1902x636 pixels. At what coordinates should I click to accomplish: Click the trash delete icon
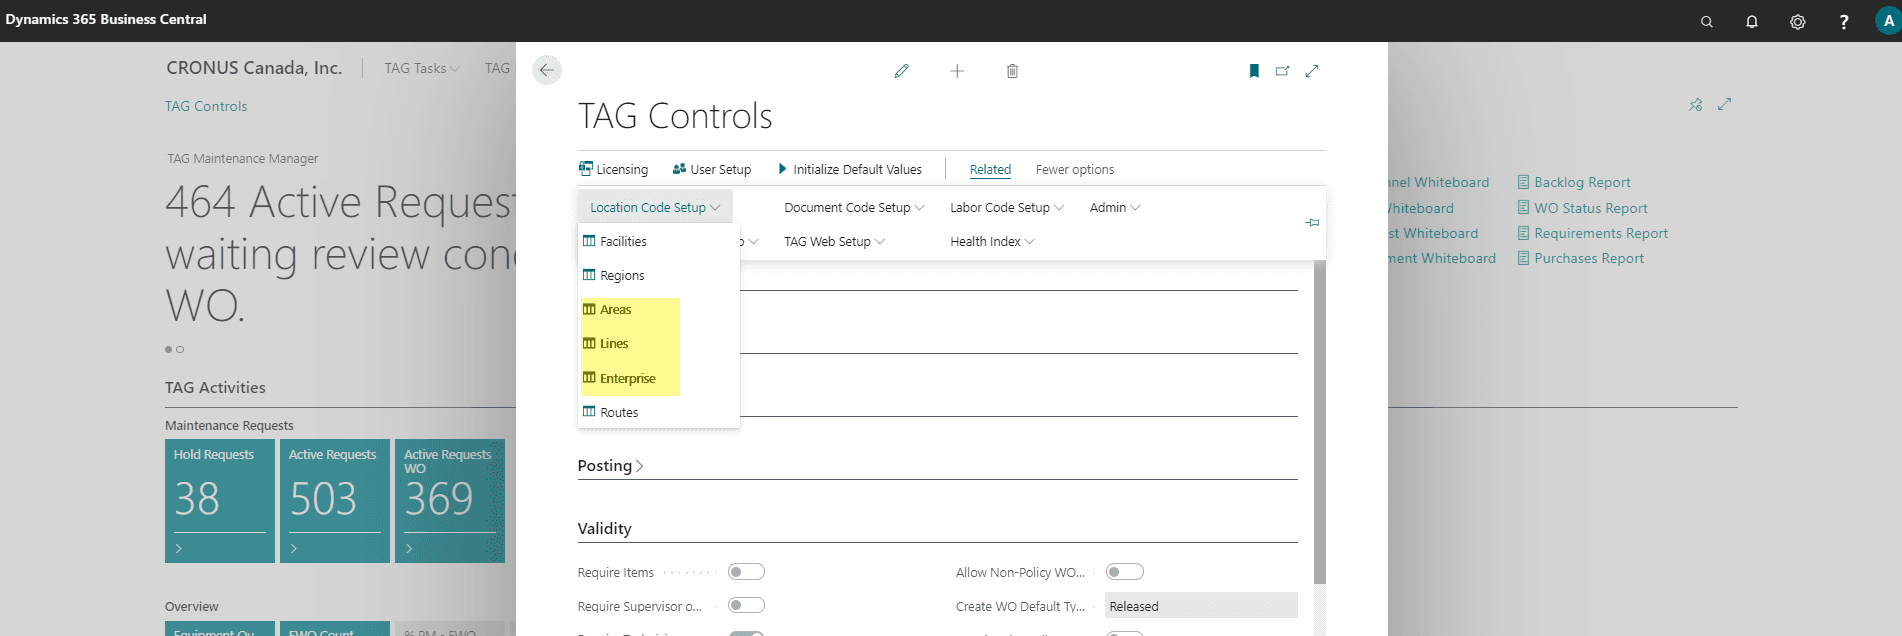click(1012, 71)
